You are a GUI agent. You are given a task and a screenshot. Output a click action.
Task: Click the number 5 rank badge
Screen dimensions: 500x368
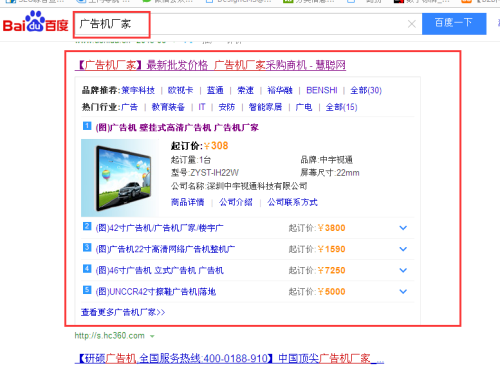(87, 290)
